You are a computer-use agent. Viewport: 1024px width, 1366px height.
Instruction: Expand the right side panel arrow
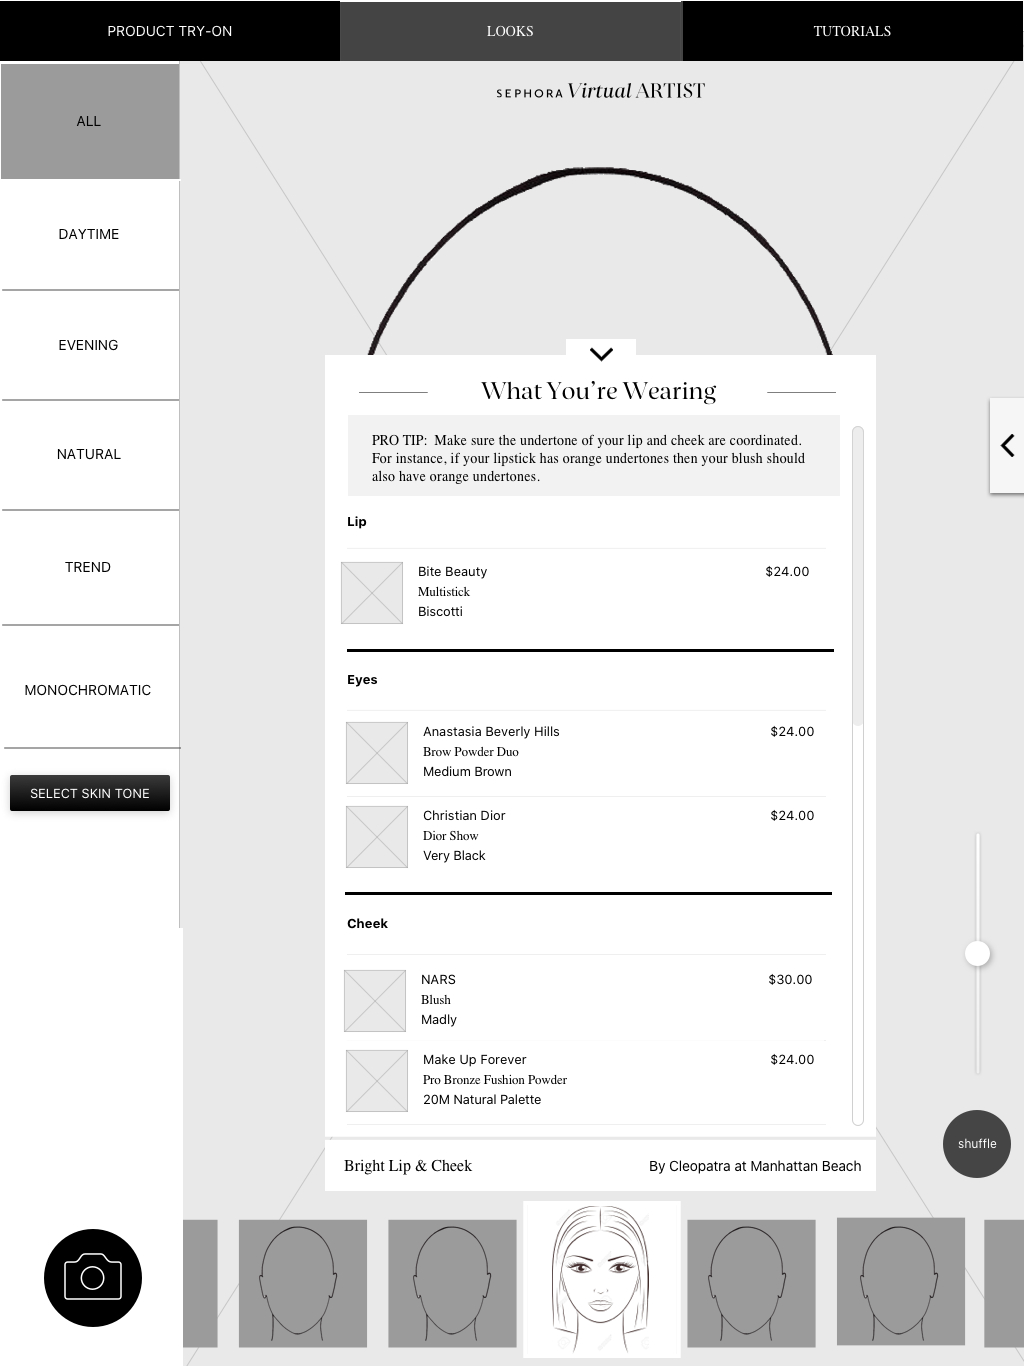coord(1007,445)
